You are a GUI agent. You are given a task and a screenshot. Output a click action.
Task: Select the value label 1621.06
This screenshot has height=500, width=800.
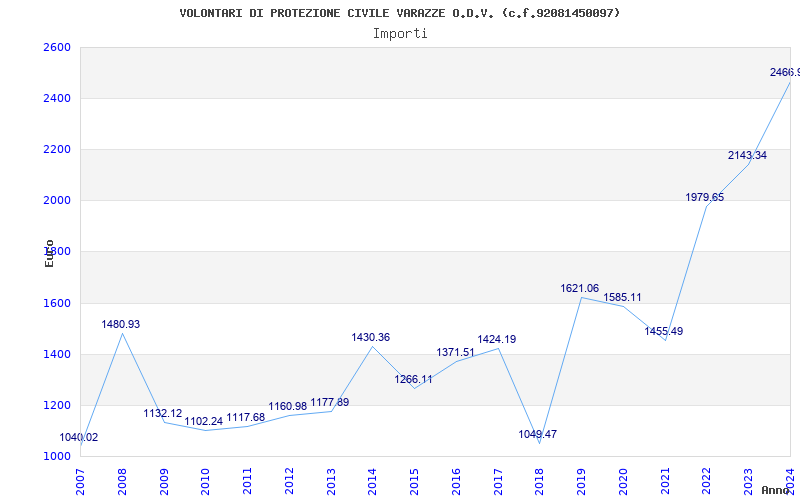pyautogui.click(x=580, y=289)
